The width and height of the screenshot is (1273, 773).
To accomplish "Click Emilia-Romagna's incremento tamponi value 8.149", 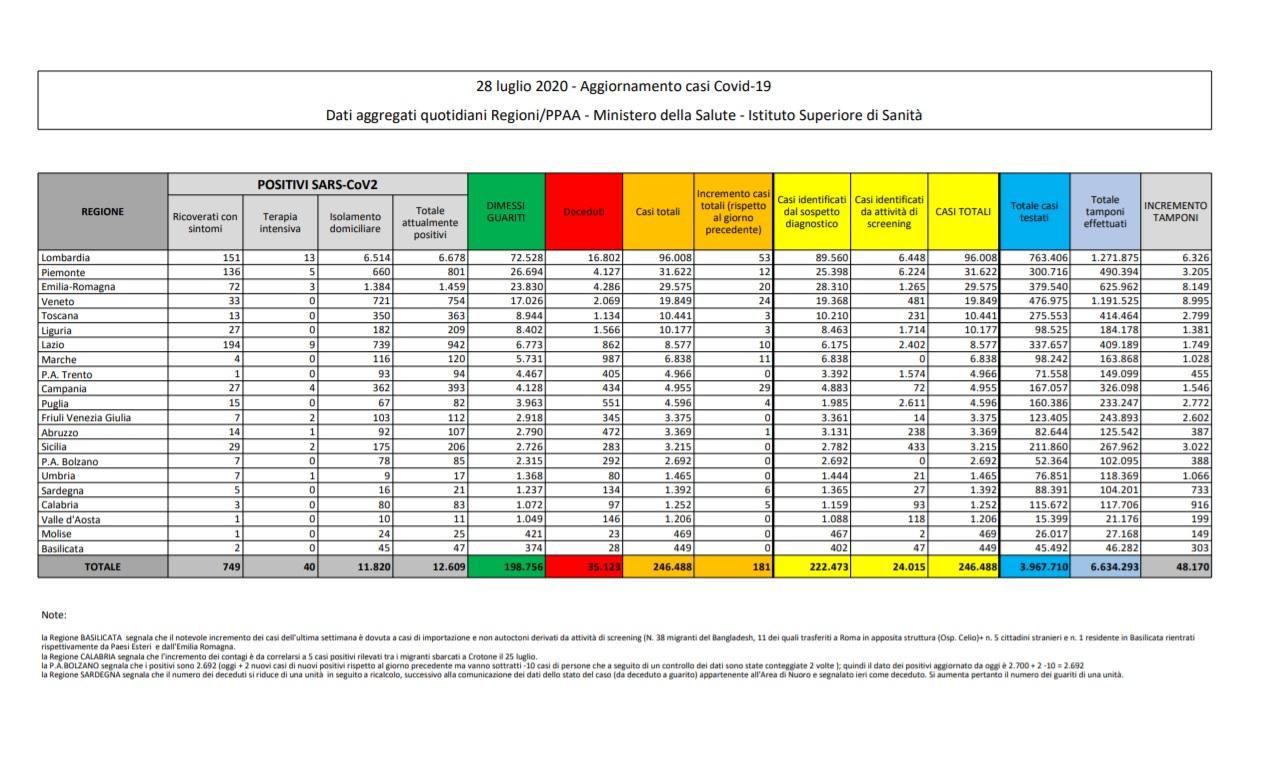I will [1195, 286].
